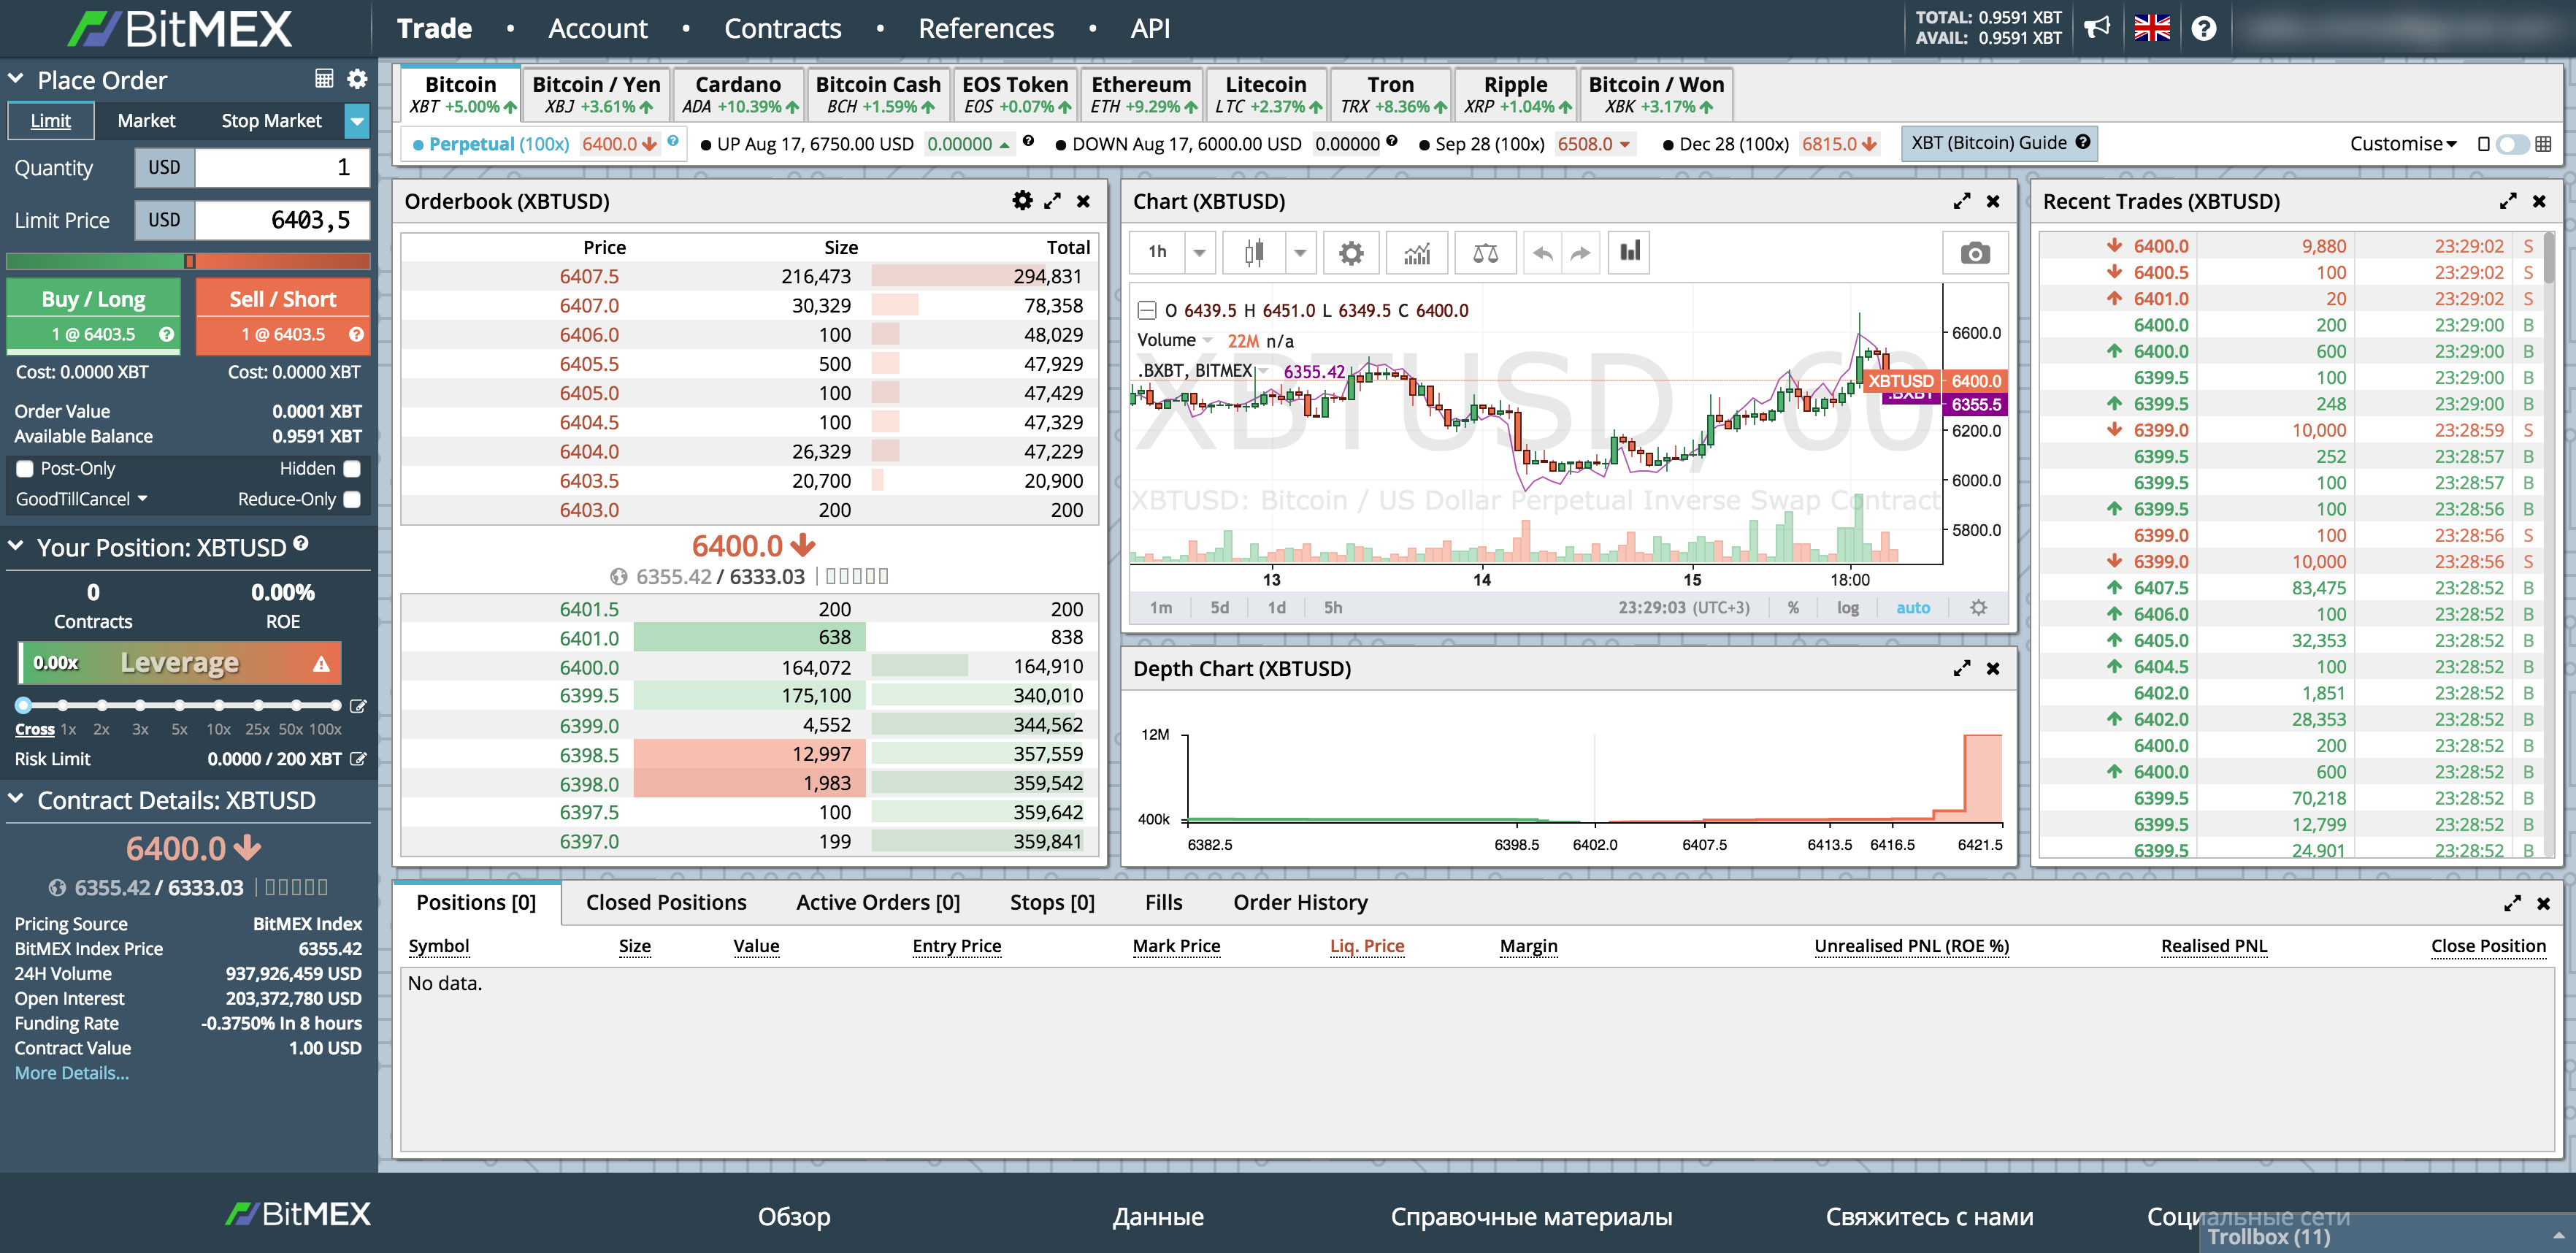
Task: Collapse Your Position: XBTUSD section
Action: coord(16,547)
